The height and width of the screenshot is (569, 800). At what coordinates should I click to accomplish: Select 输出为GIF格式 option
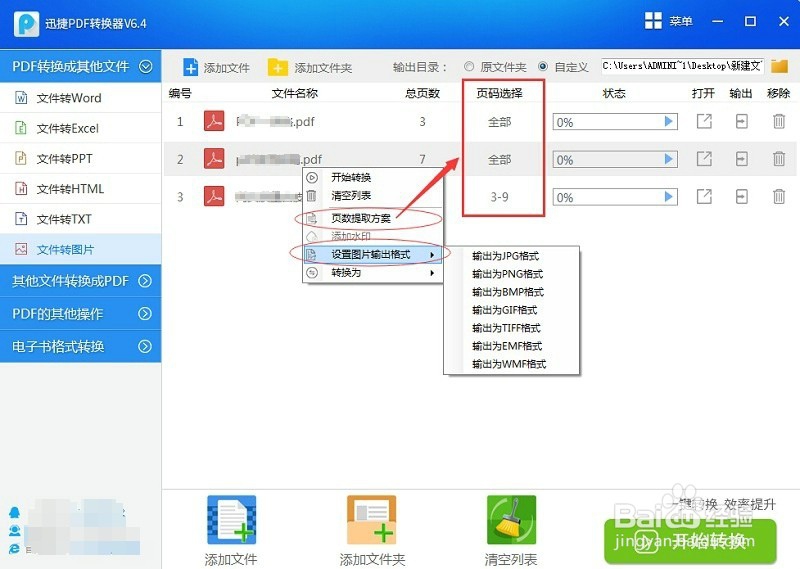512,310
